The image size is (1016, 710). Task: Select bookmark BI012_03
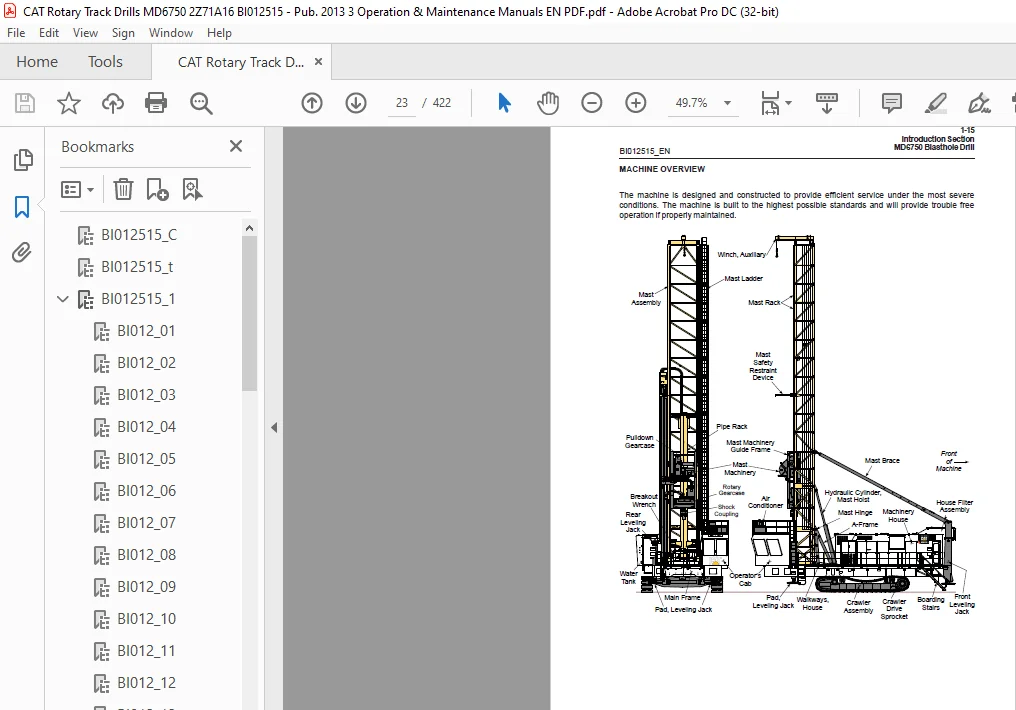point(146,395)
